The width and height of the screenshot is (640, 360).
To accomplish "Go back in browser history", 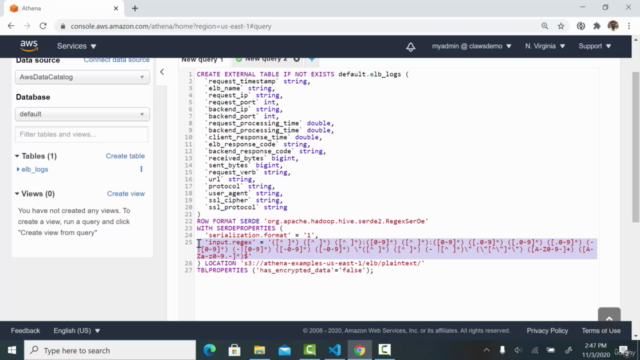I will (x=11, y=26).
